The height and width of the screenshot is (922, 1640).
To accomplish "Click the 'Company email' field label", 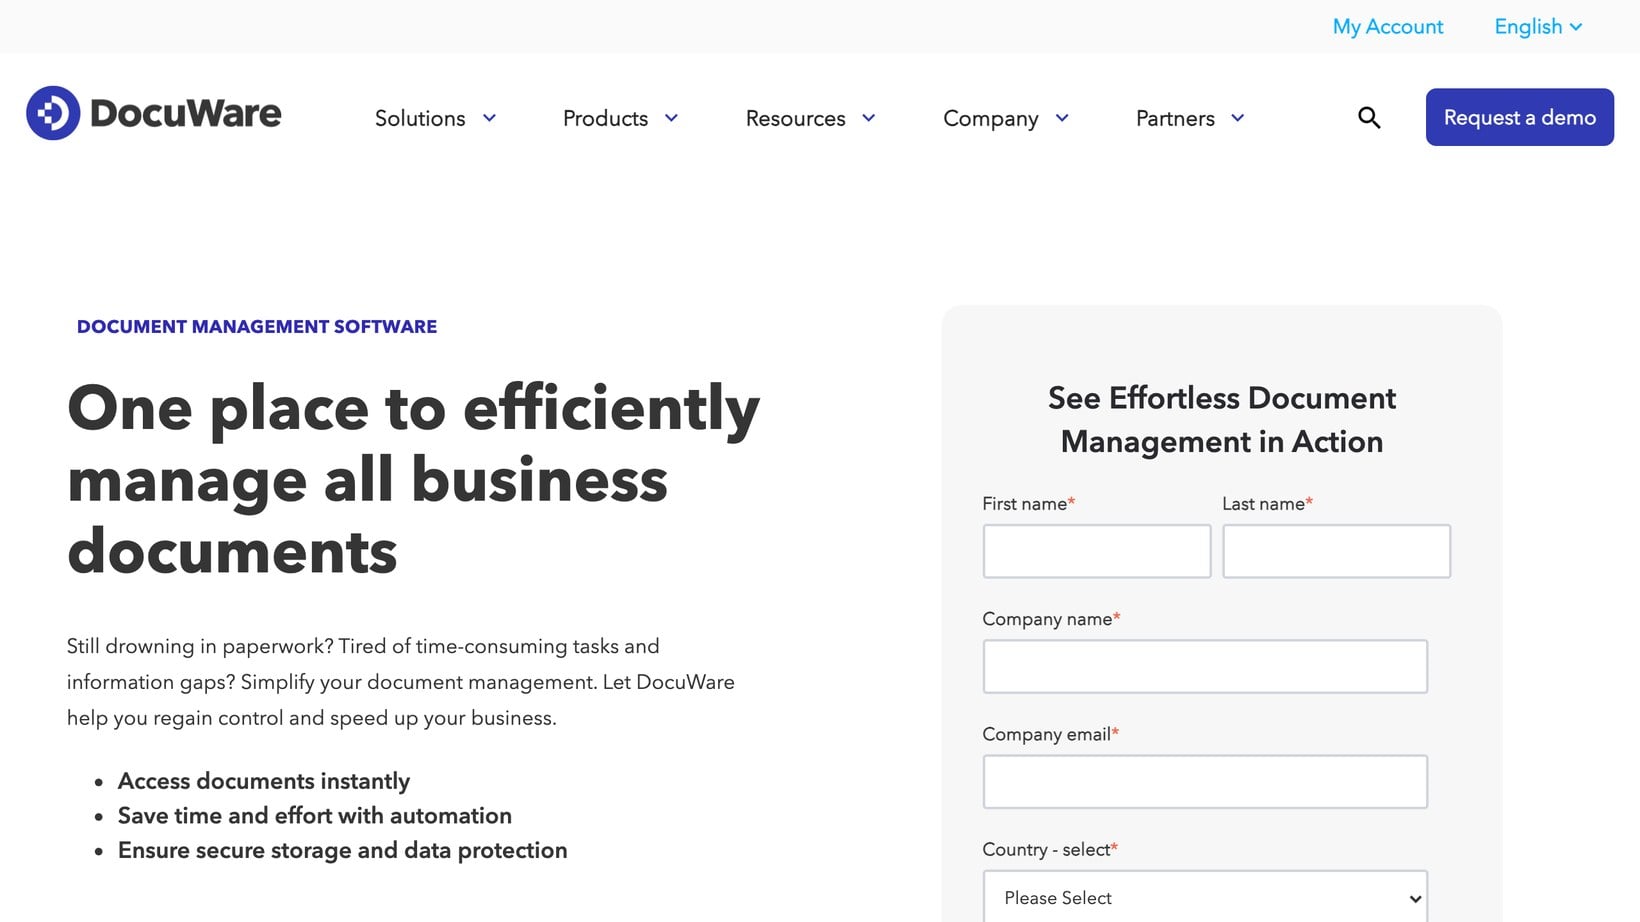I will [1050, 734].
